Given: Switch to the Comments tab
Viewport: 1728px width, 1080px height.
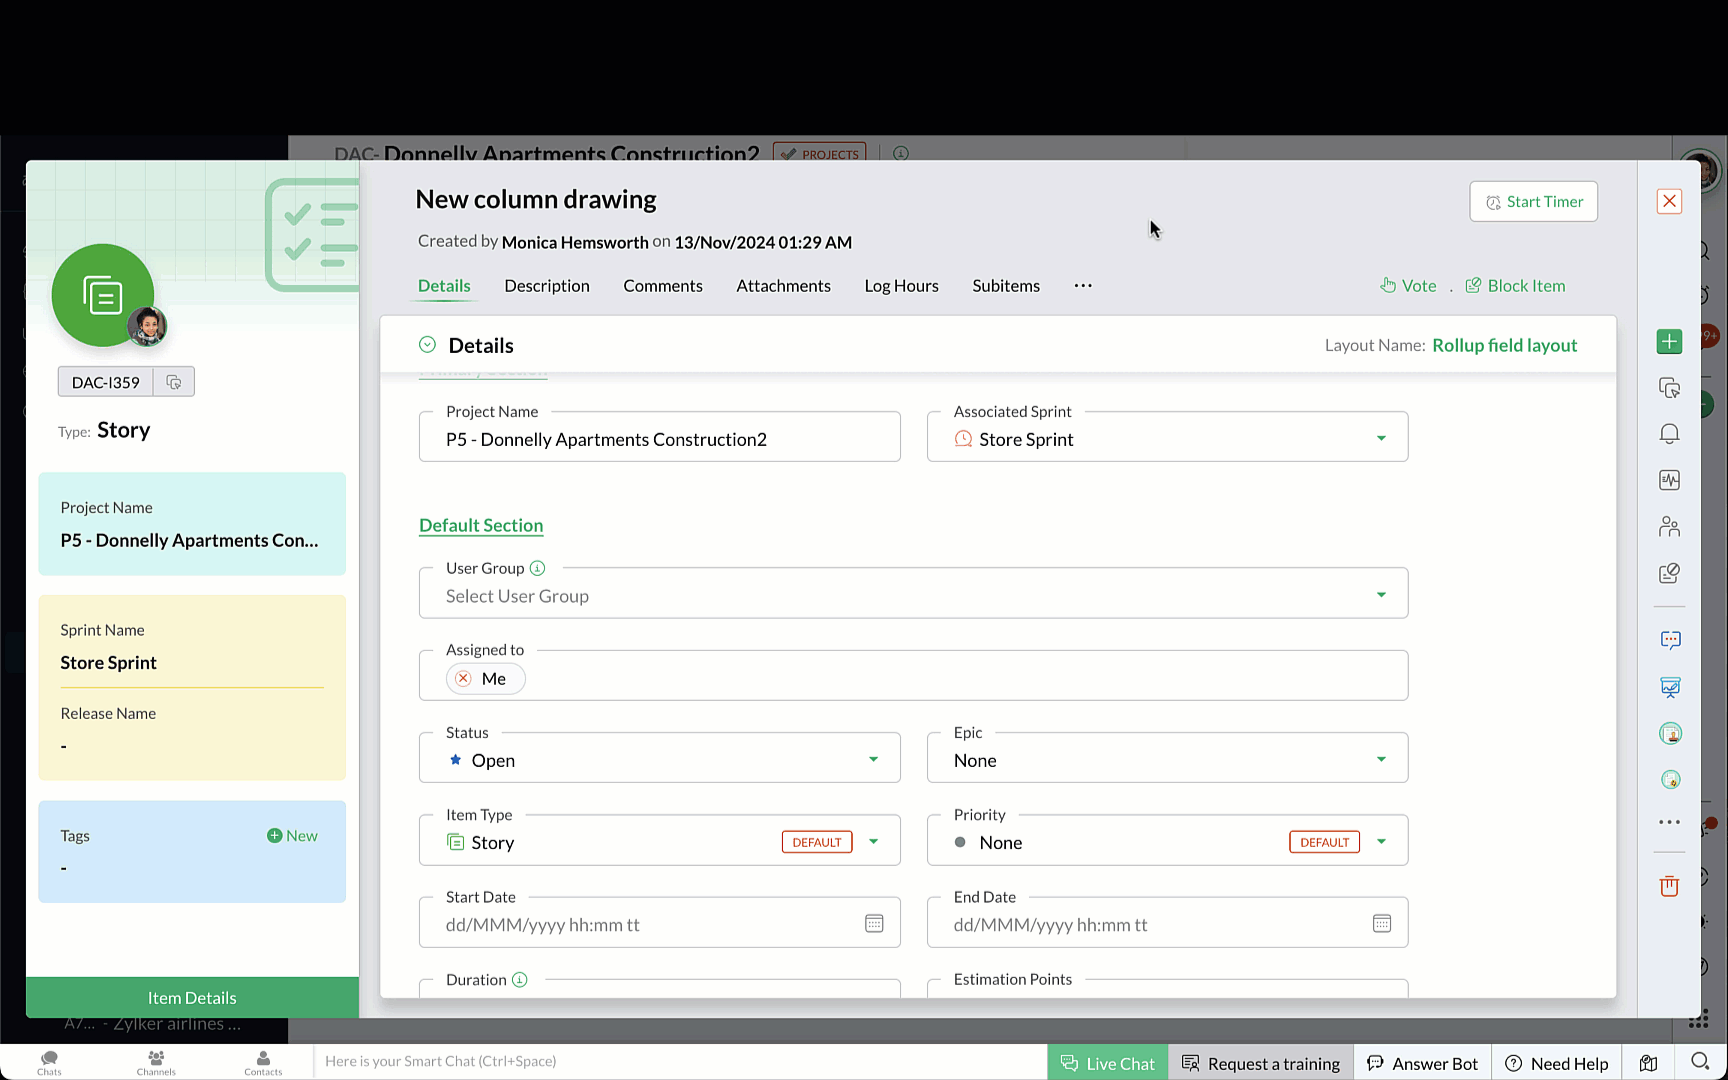Looking at the screenshot, I should click(662, 286).
